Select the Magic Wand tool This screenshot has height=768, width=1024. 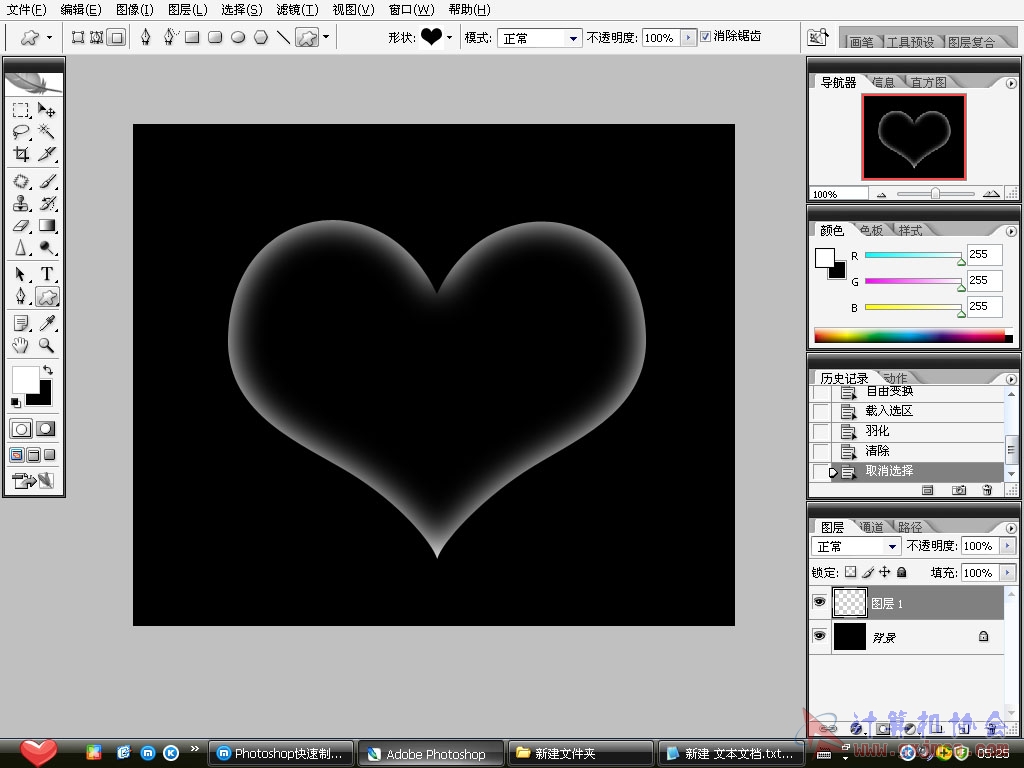click(46, 132)
